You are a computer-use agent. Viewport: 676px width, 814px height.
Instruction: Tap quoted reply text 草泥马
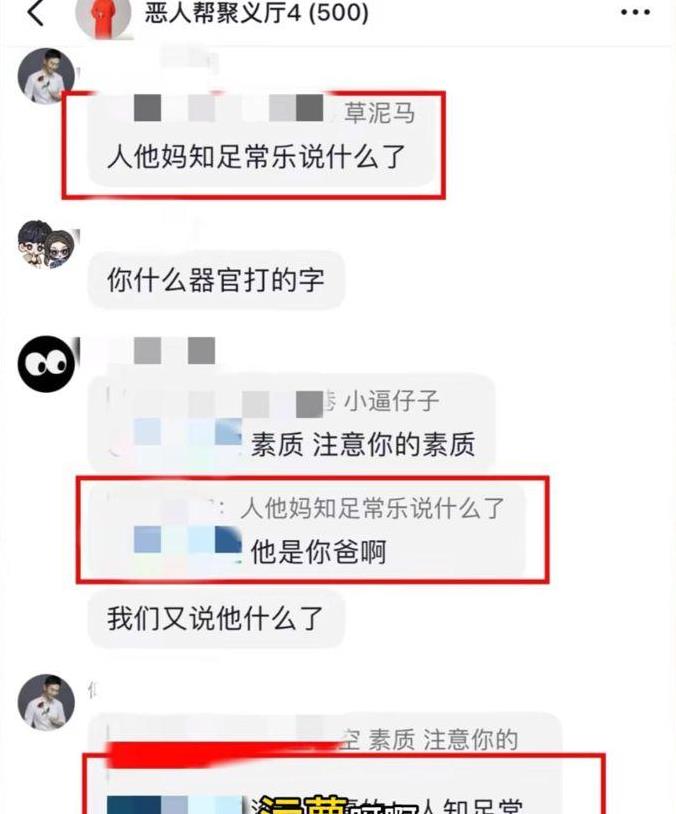(380, 113)
